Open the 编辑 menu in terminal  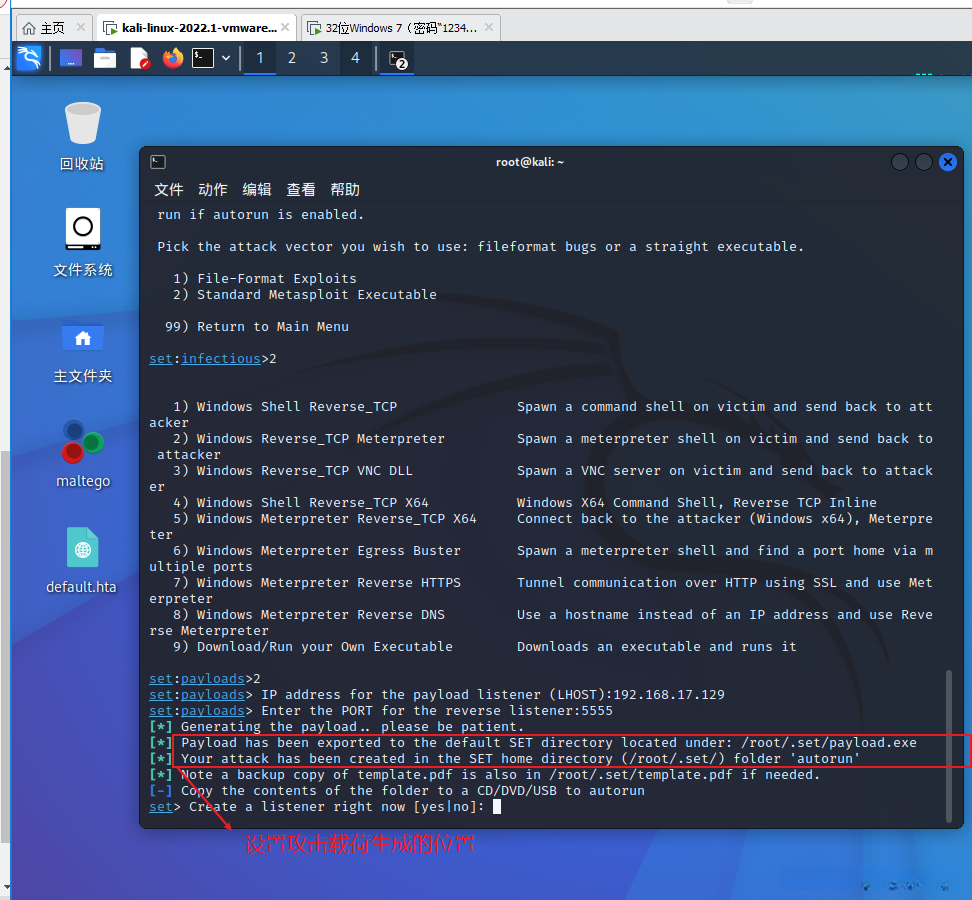pyautogui.click(x=257, y=190)
